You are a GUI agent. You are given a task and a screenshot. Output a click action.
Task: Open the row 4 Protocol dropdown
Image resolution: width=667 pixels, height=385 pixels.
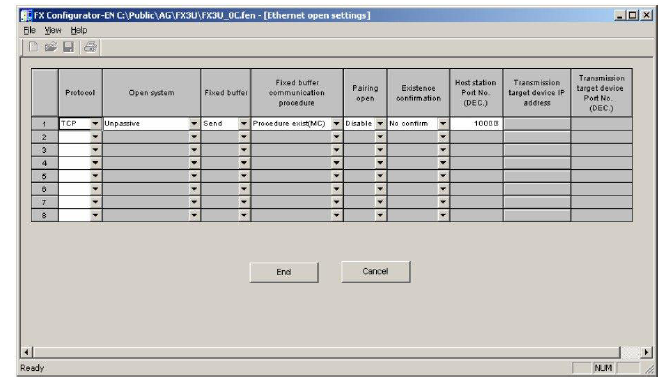[x=95, y=163]
